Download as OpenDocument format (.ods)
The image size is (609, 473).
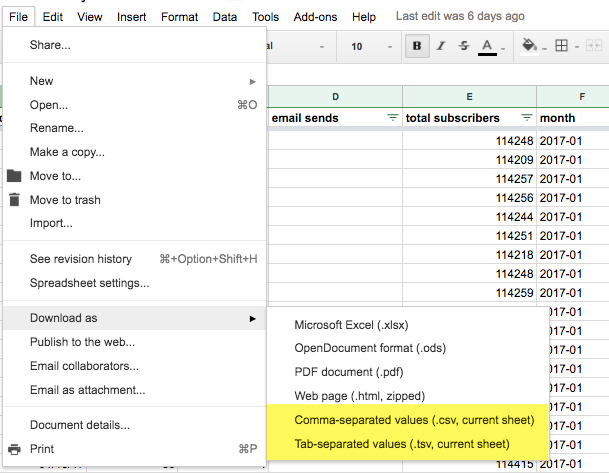click(x=408, y=348)
